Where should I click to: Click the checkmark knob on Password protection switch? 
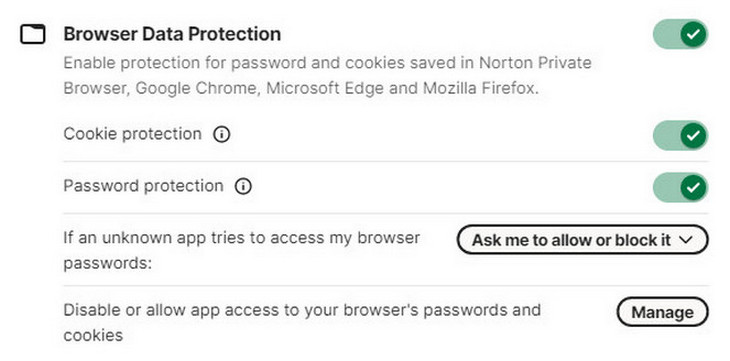coord(693,187)
